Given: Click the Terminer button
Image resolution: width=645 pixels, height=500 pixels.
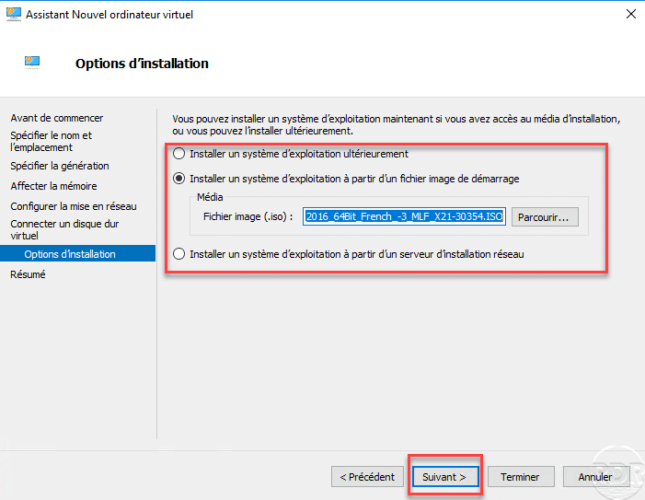Looking at the screenshot, I should coord(521,477).
